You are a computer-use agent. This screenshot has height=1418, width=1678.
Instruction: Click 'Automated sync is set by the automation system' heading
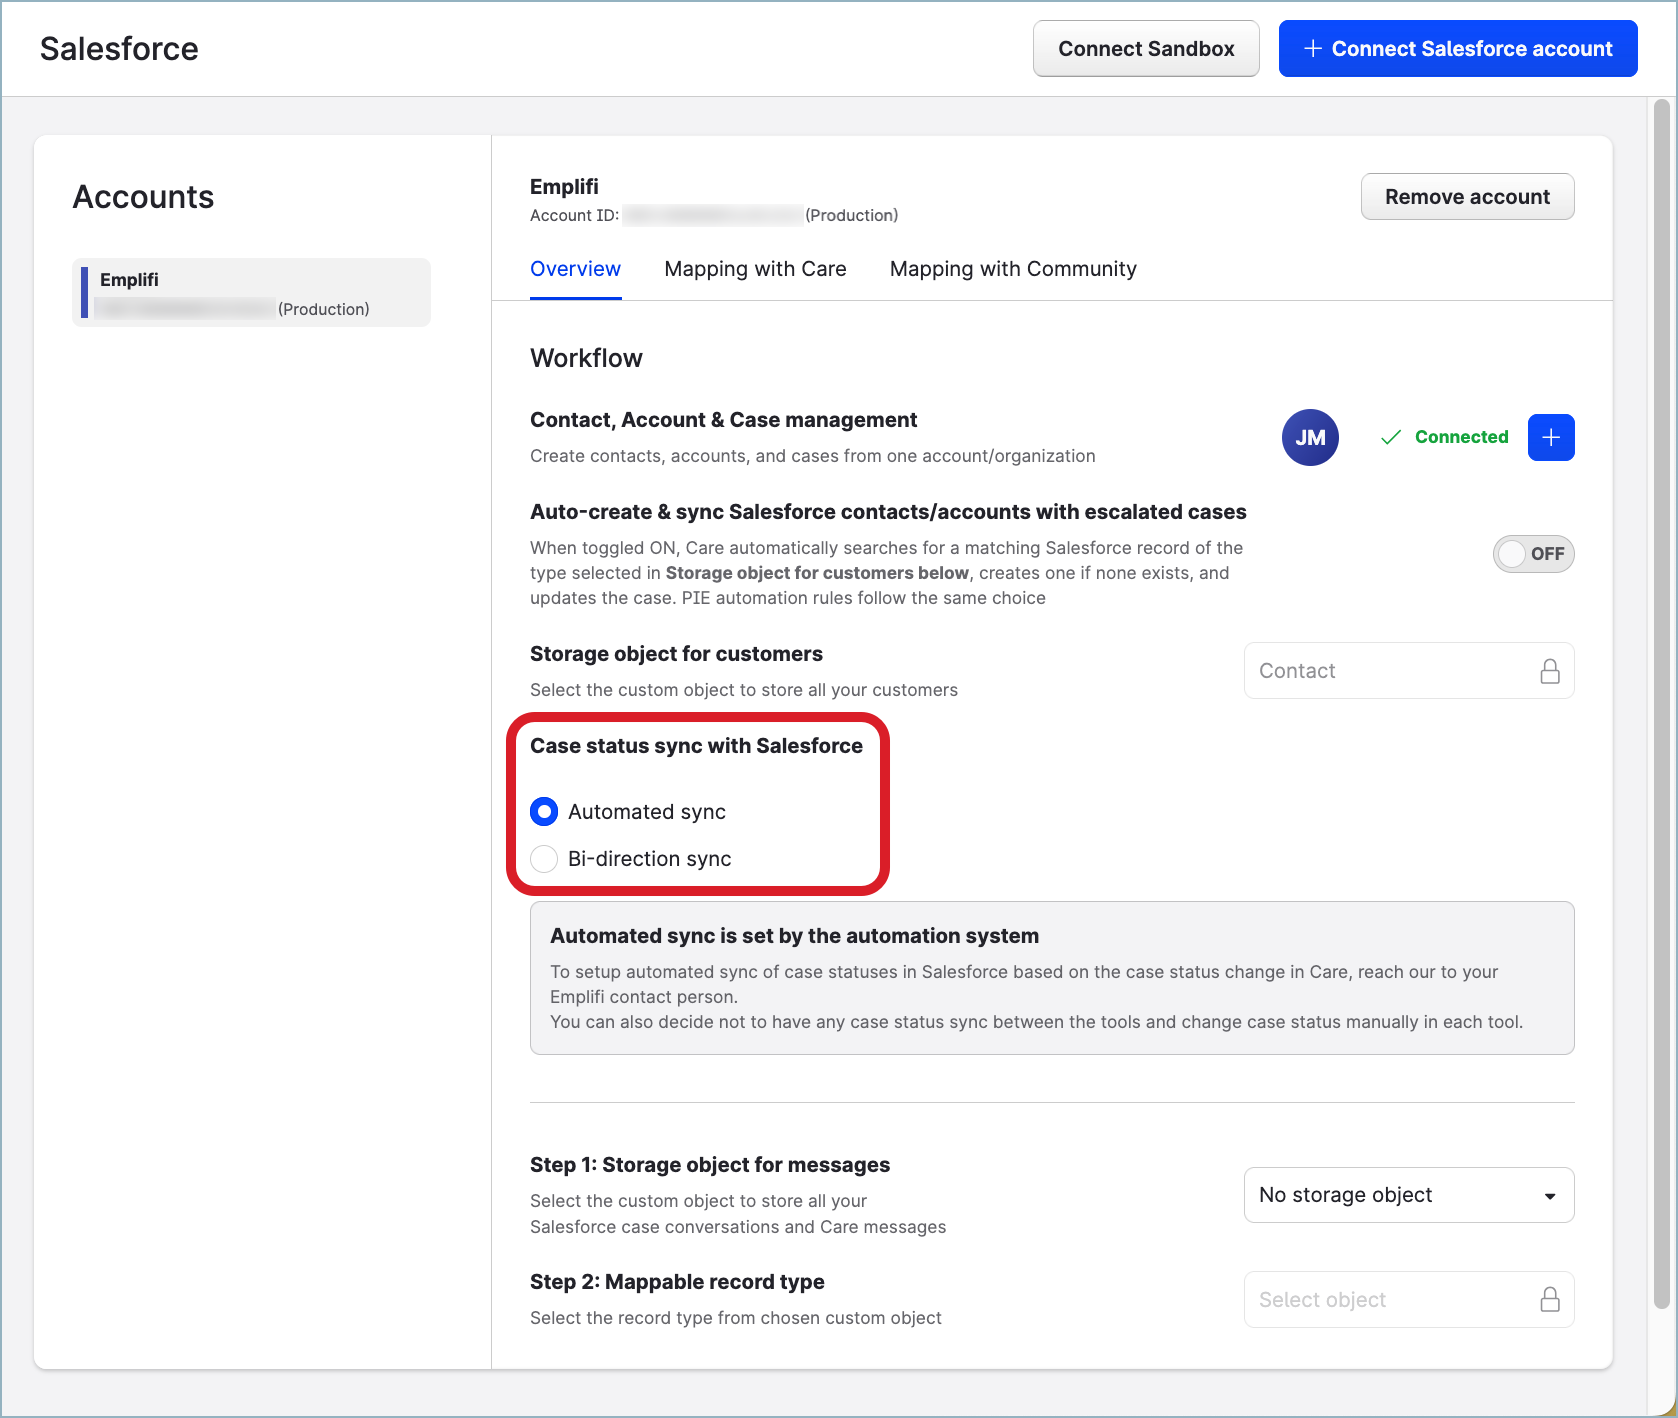(x=794, y=936)
